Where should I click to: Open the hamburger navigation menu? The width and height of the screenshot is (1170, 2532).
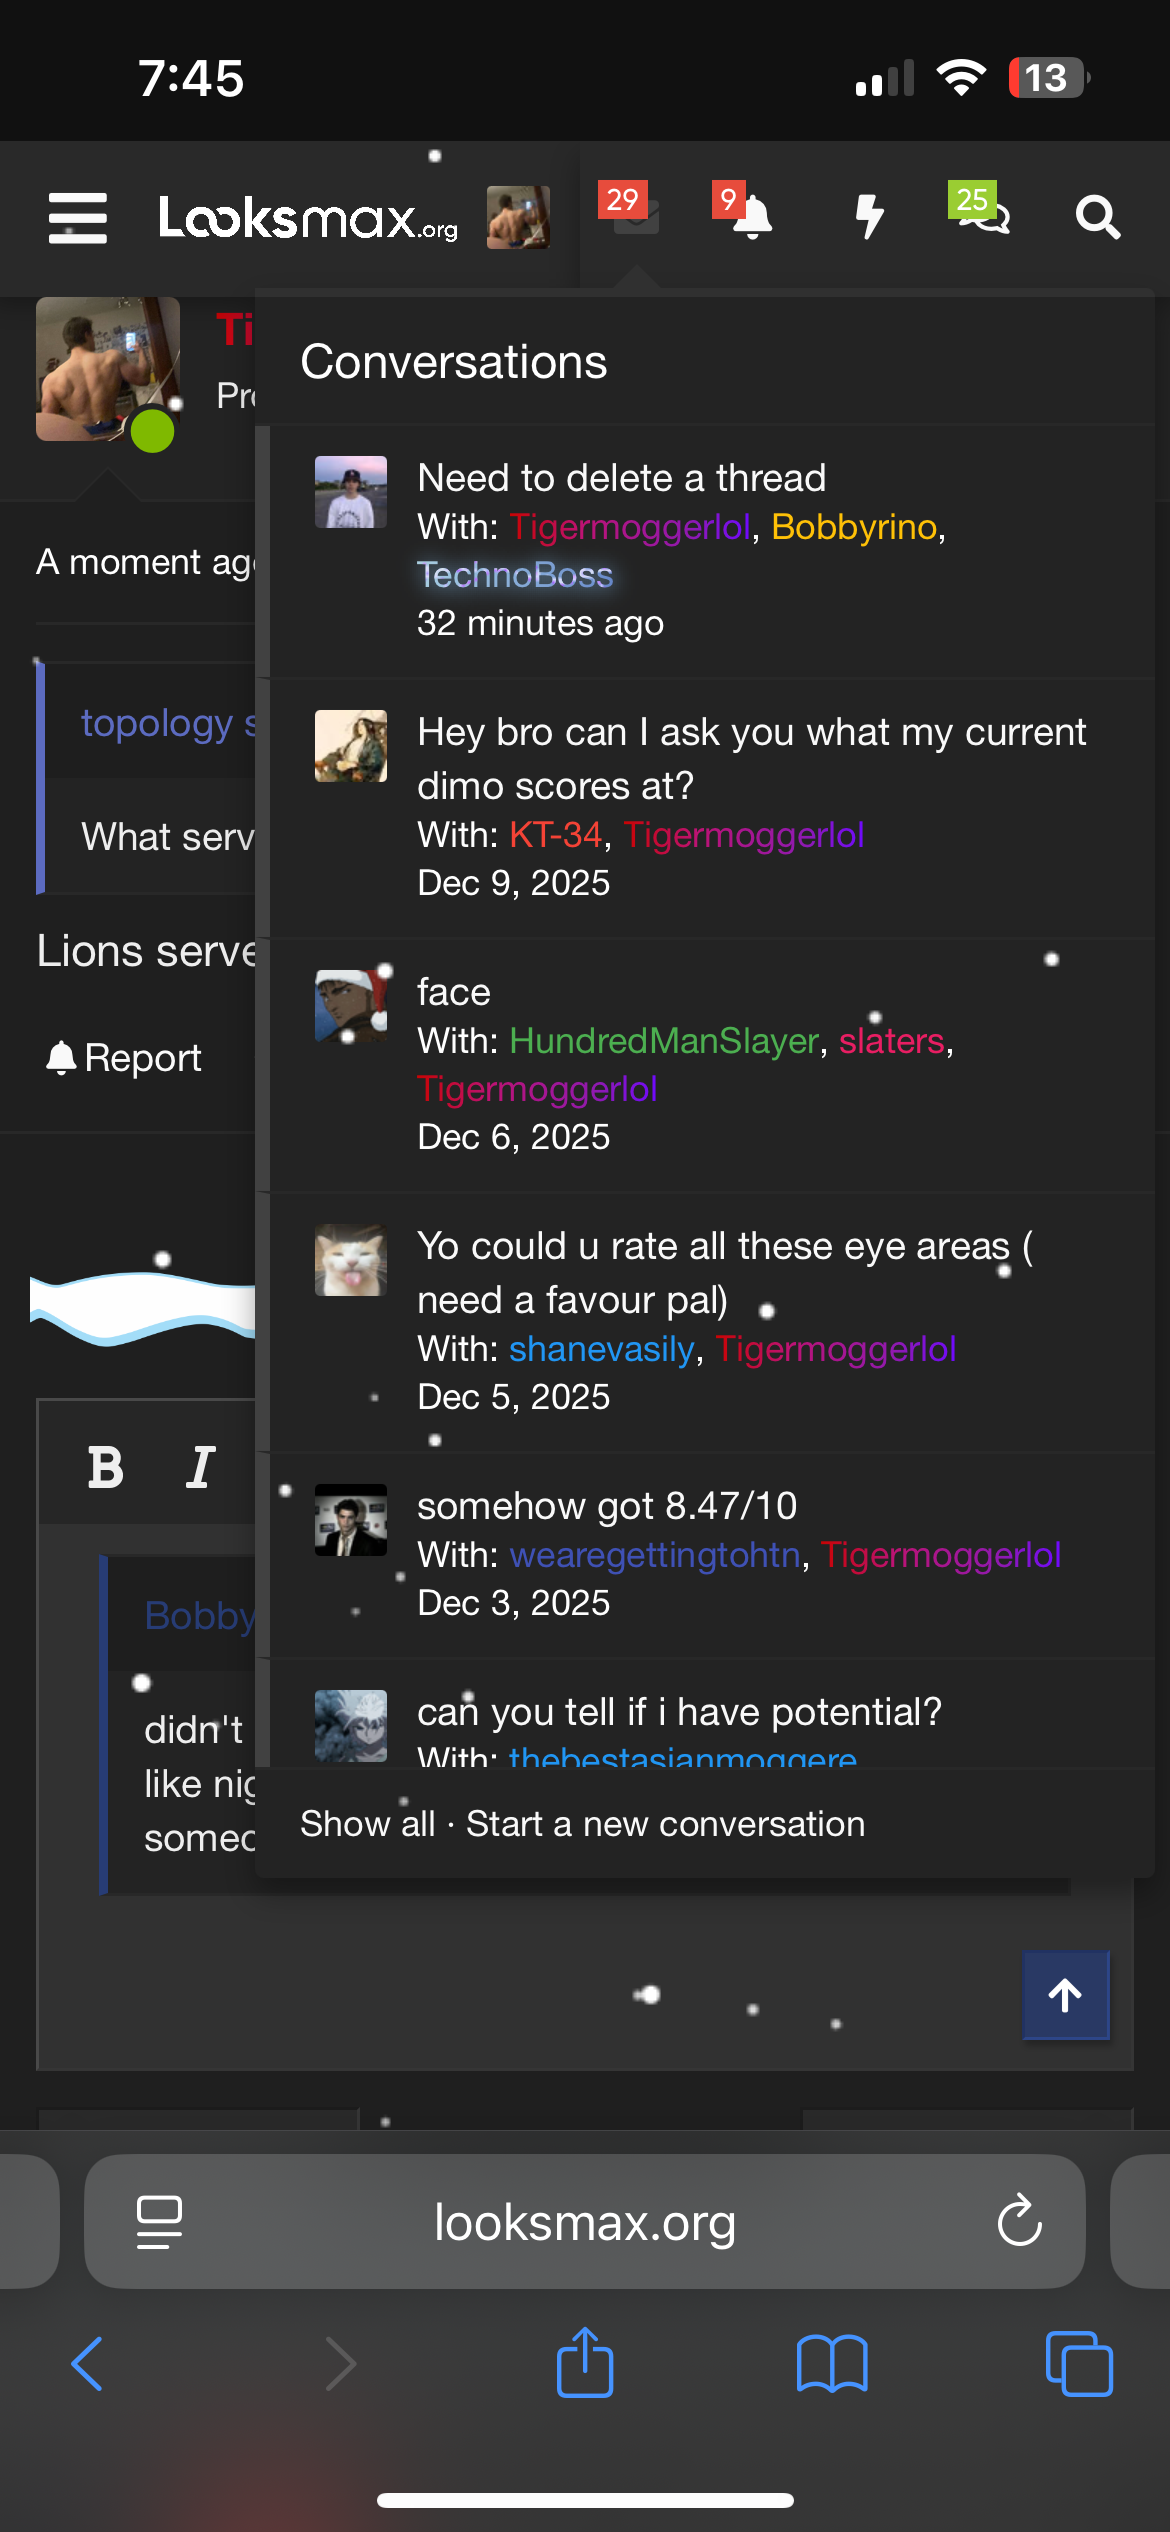[78, 218]
